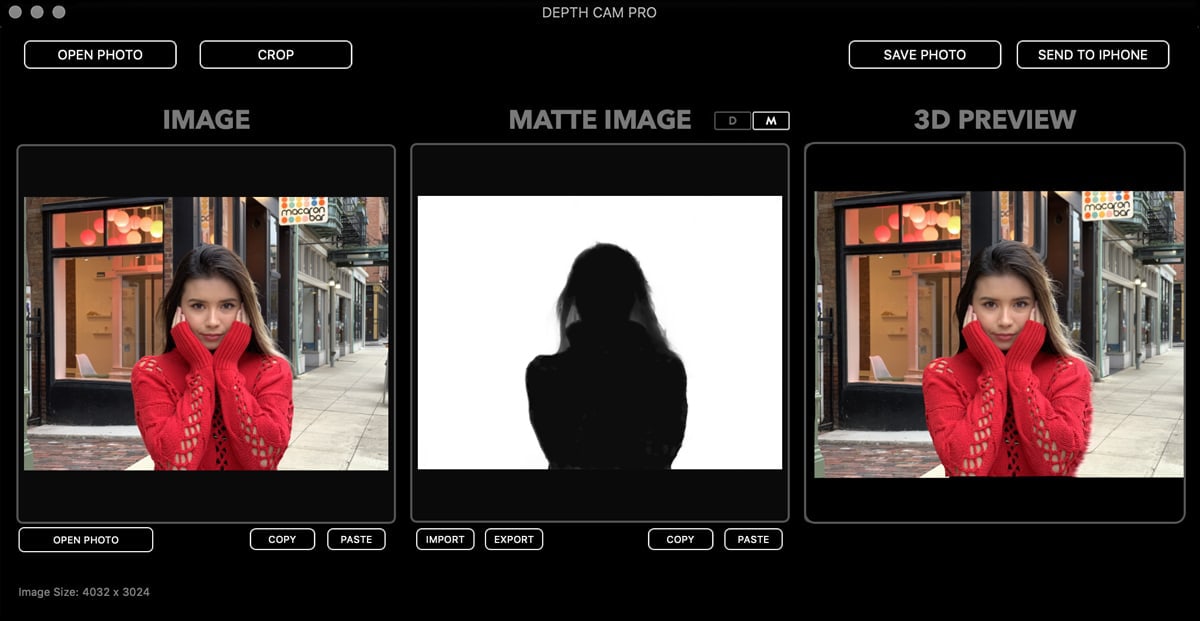This screenshot has height=621, width=1200.
Task: Click PASTE under the Image panel
Action: [x=356, y=539]
